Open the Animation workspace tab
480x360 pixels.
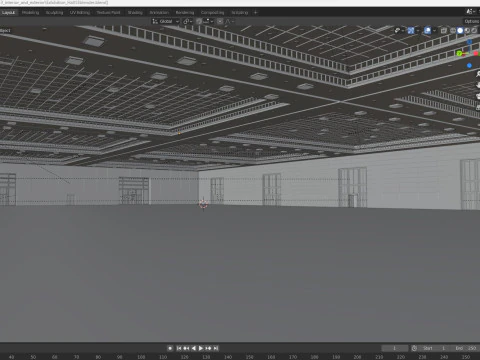(159, 13)
